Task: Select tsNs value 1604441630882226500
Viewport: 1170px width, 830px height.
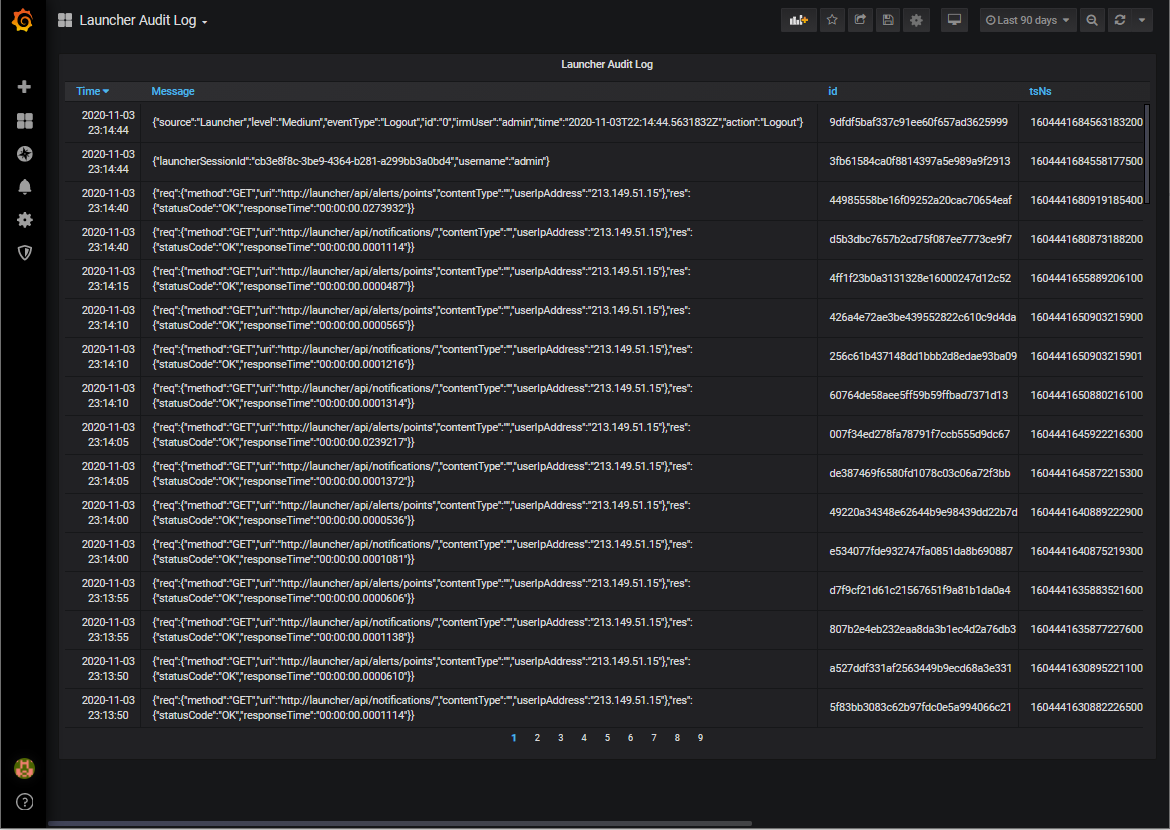Action: tap(1086, 707)
